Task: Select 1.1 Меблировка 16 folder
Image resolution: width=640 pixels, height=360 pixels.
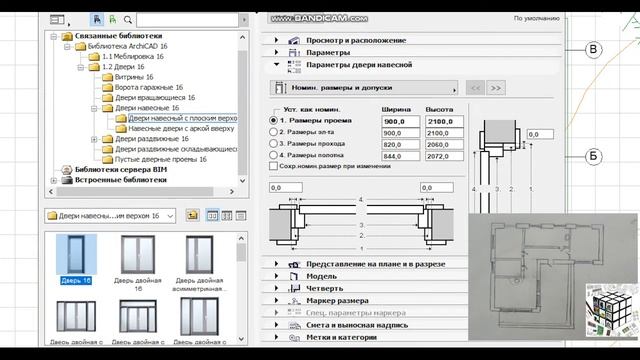Action: 133,56
